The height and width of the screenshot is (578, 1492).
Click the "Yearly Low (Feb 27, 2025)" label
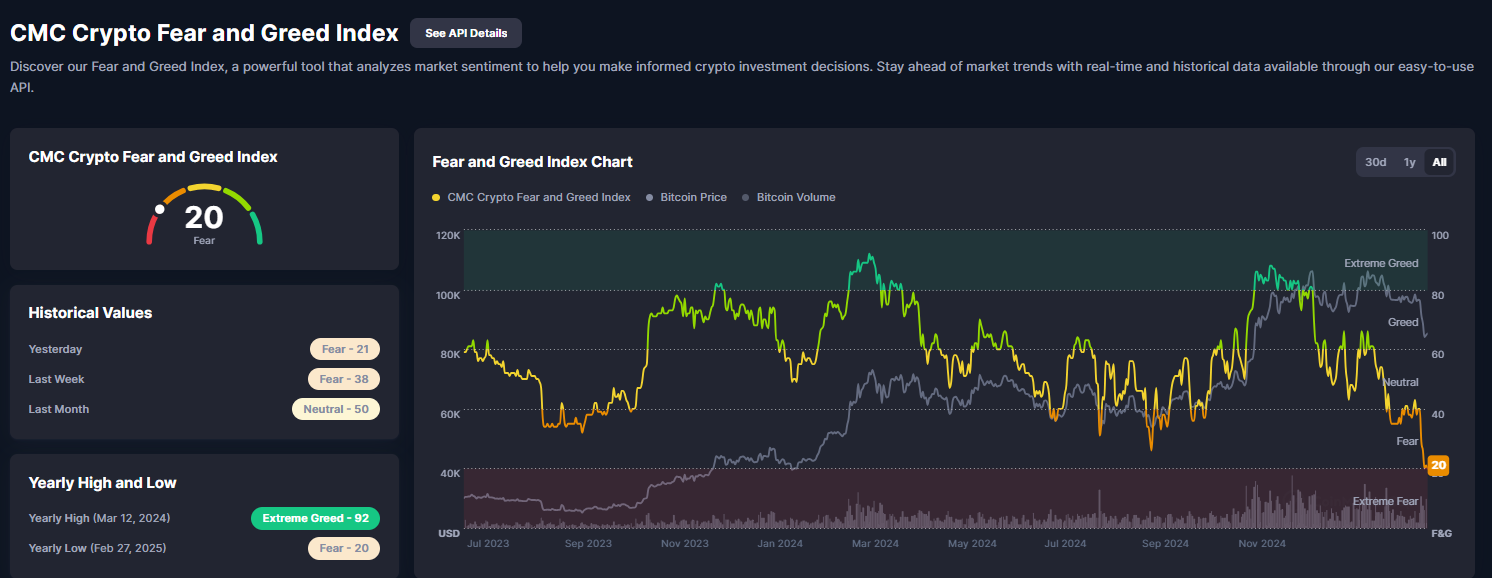(98, 548)
